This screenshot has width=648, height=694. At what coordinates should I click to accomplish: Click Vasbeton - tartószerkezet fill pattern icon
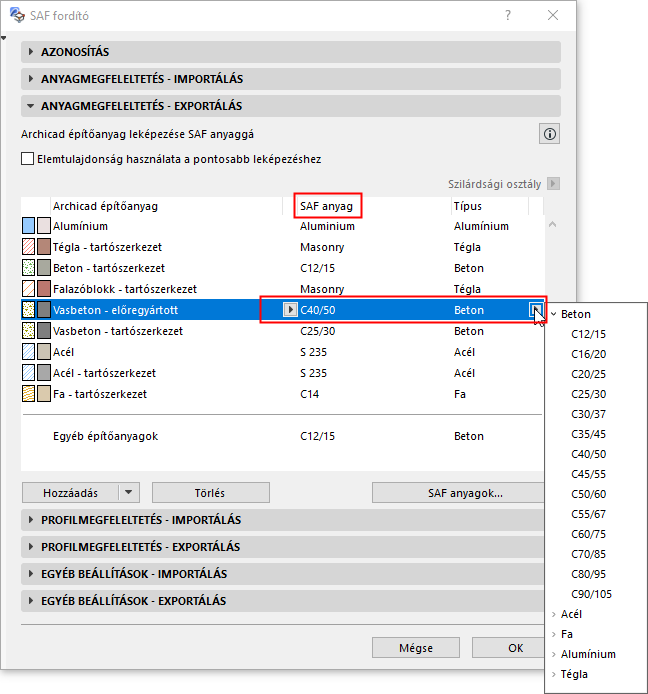[28, 331]
